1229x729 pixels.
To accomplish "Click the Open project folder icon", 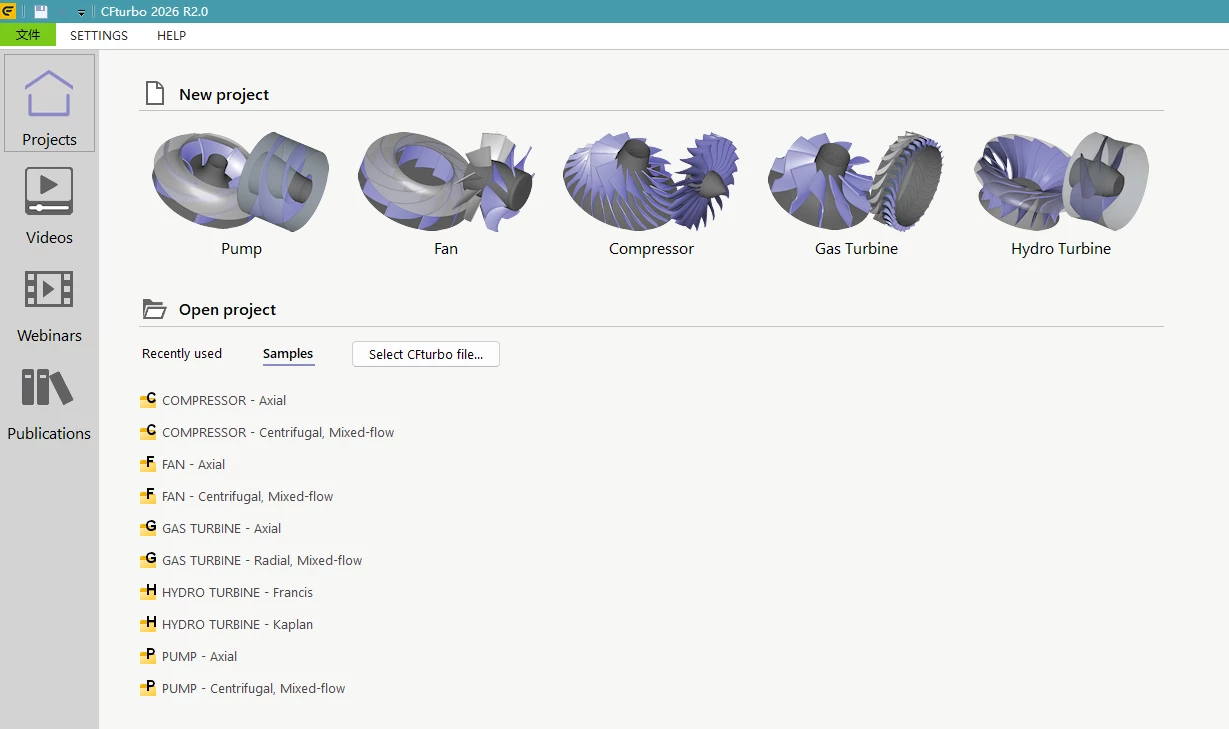I will tap(154, 309).
